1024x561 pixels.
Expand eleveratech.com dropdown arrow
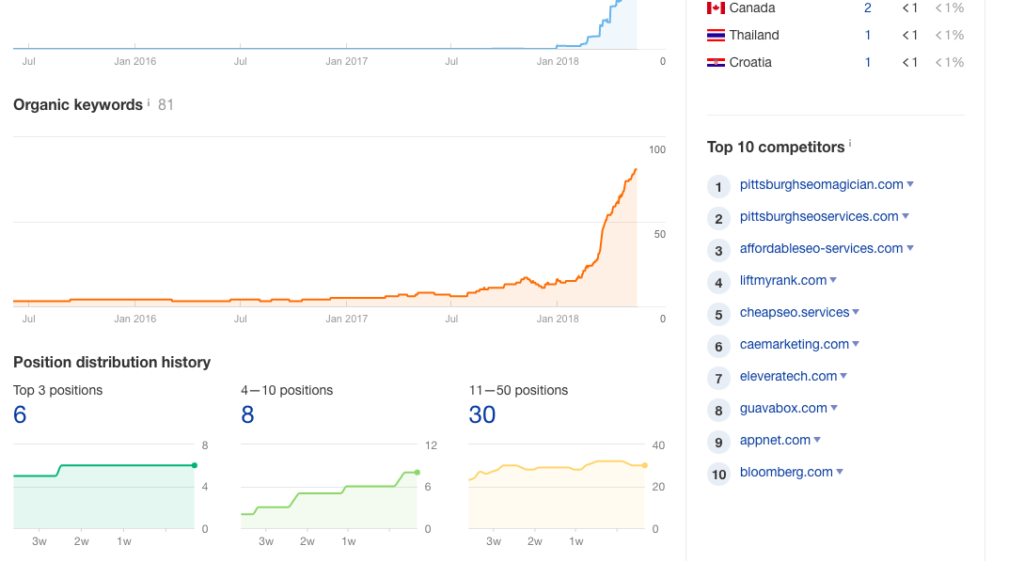coord(844,376)
